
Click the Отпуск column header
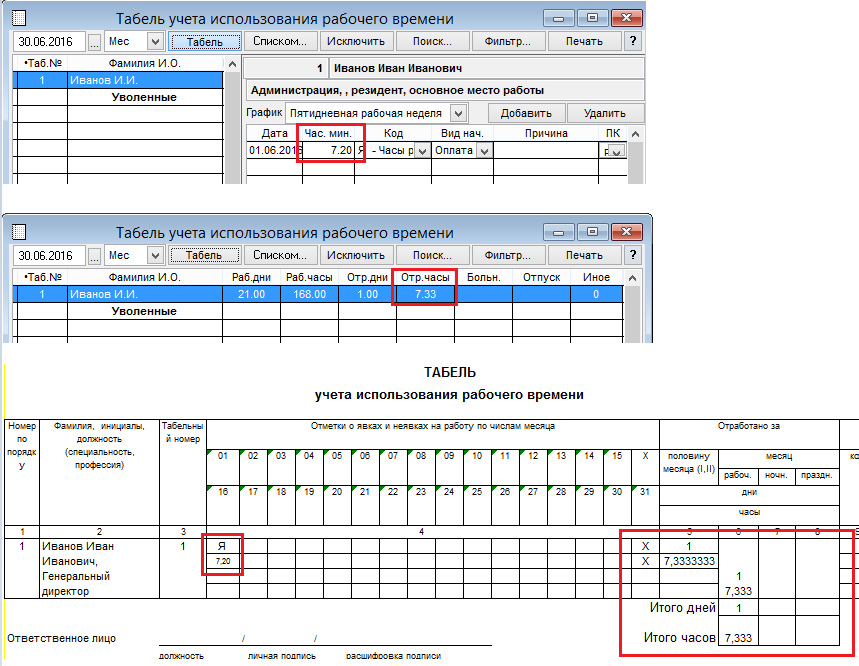click(x=541, y=278)
